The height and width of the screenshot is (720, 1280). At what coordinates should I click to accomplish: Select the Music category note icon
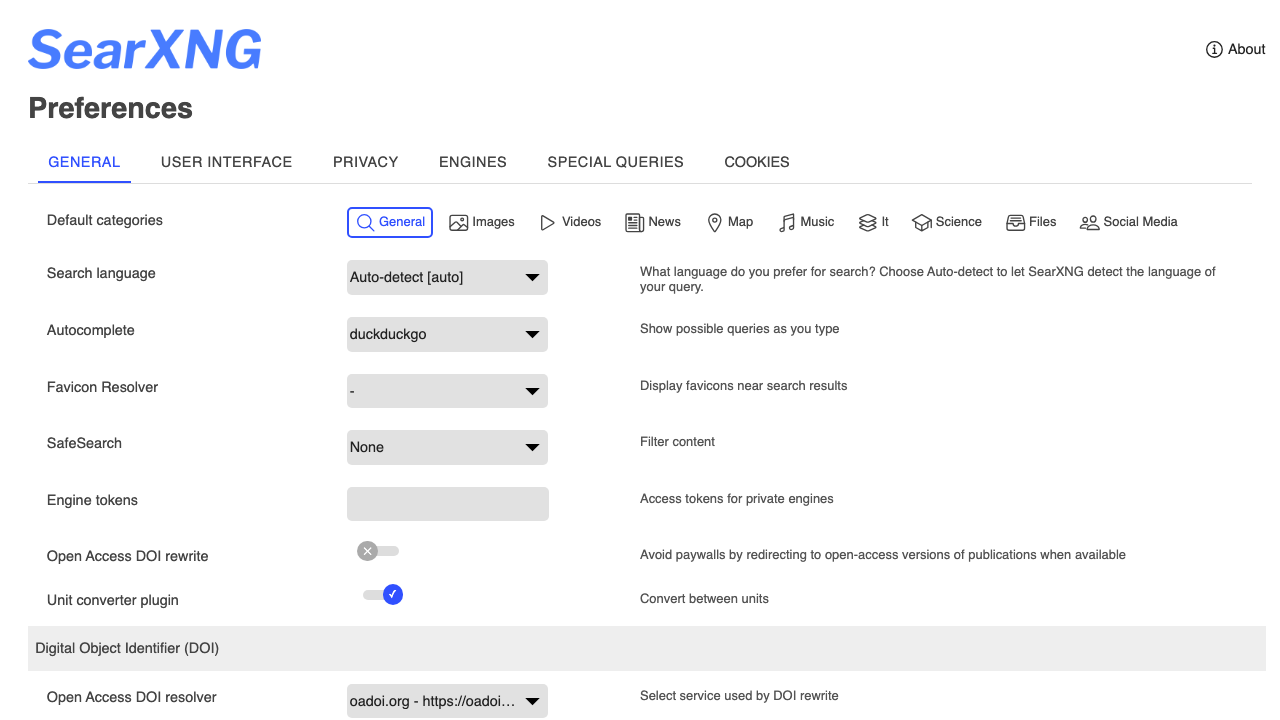pos(787,222)
